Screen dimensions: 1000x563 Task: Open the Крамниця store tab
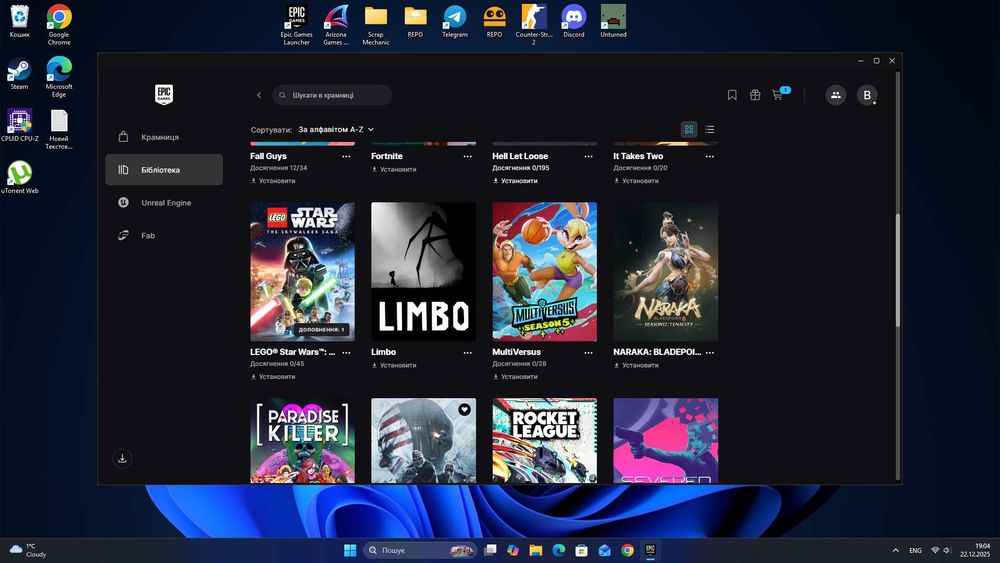click(164, 137)
